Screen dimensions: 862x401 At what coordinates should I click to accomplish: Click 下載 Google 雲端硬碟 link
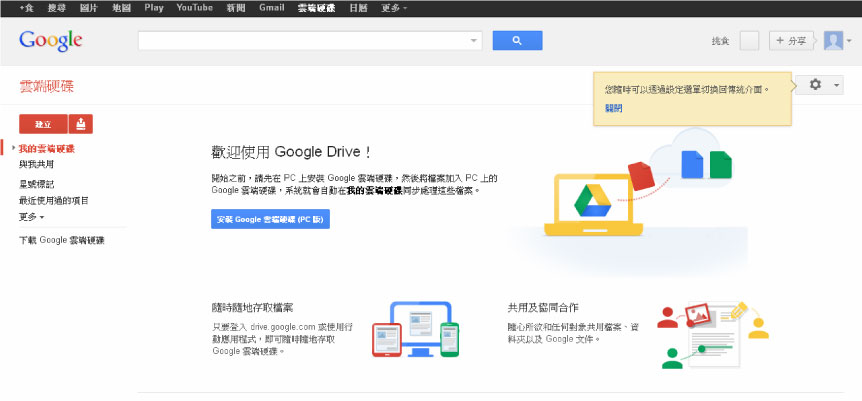click(x=62, y=240)
